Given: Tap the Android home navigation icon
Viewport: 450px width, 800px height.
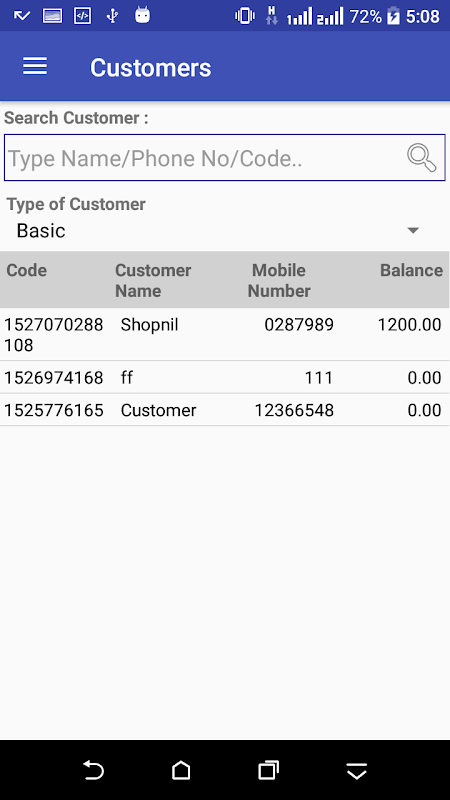Looking at the screenshot, I should 181,770.
